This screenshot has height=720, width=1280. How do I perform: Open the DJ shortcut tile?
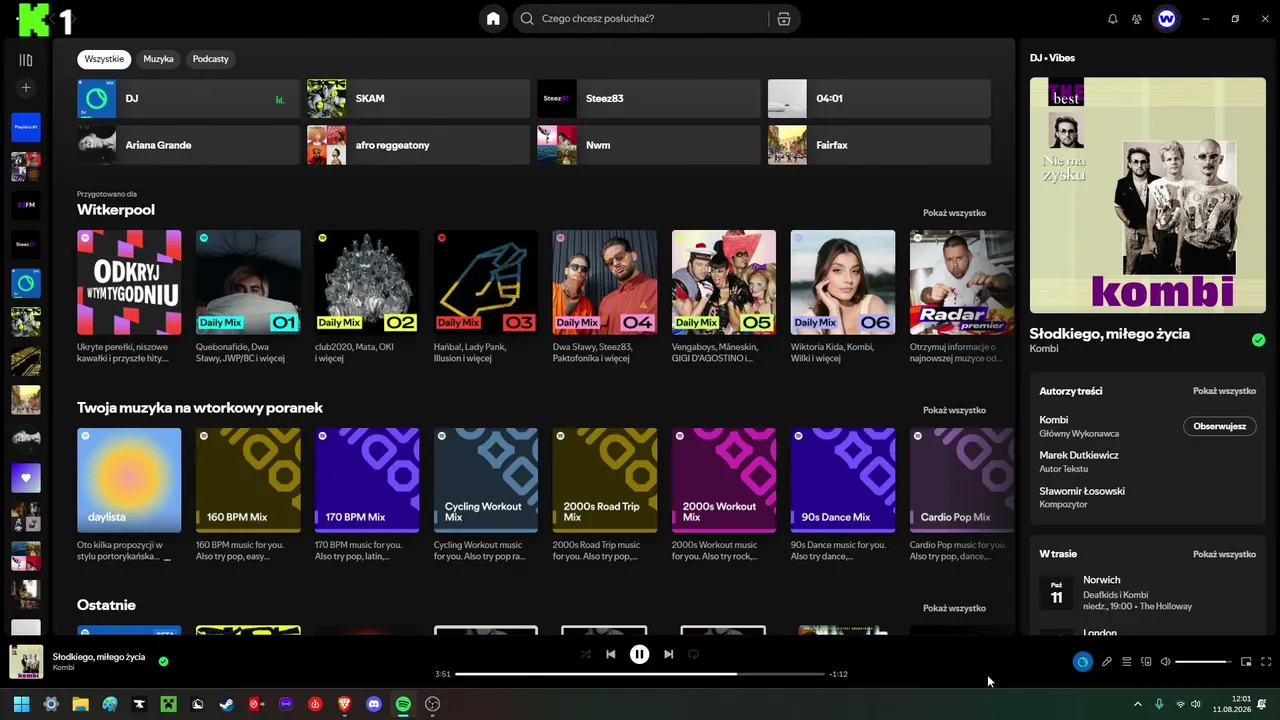[x=188, y=99]
